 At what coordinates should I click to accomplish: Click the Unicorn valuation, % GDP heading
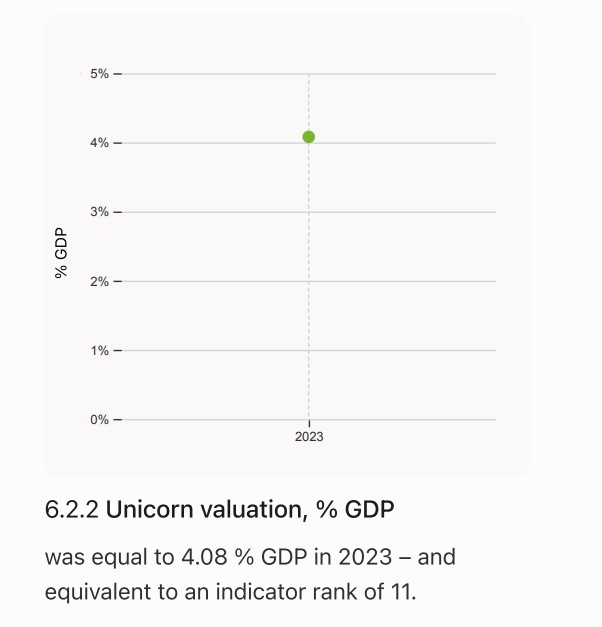click(250, 509)
